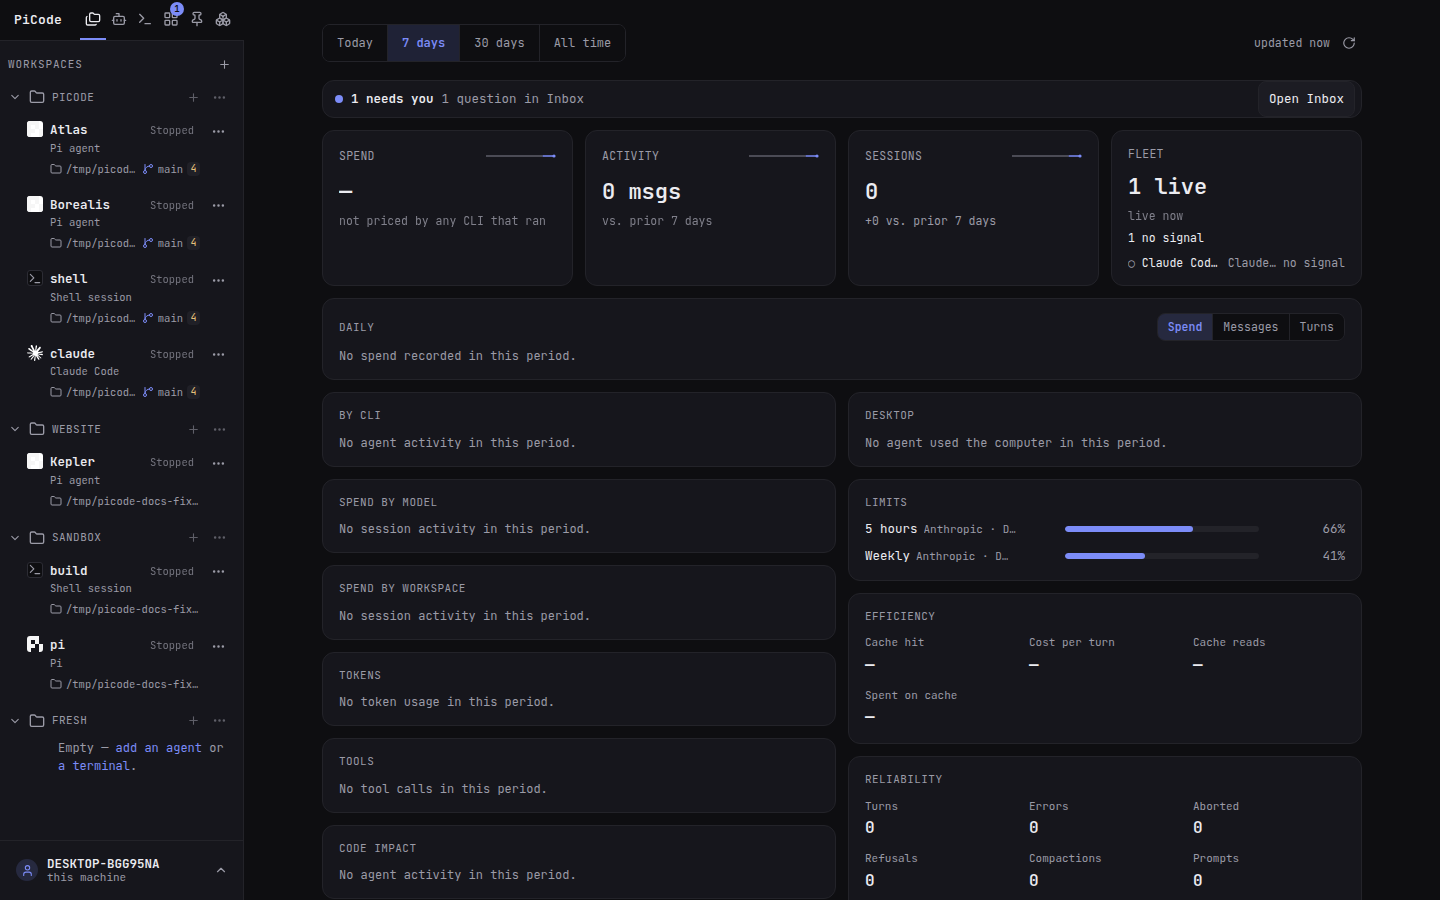Viewport: 1440px width, 900px height.
Task: Open the cubes icon in header
Action: point(223,19)
